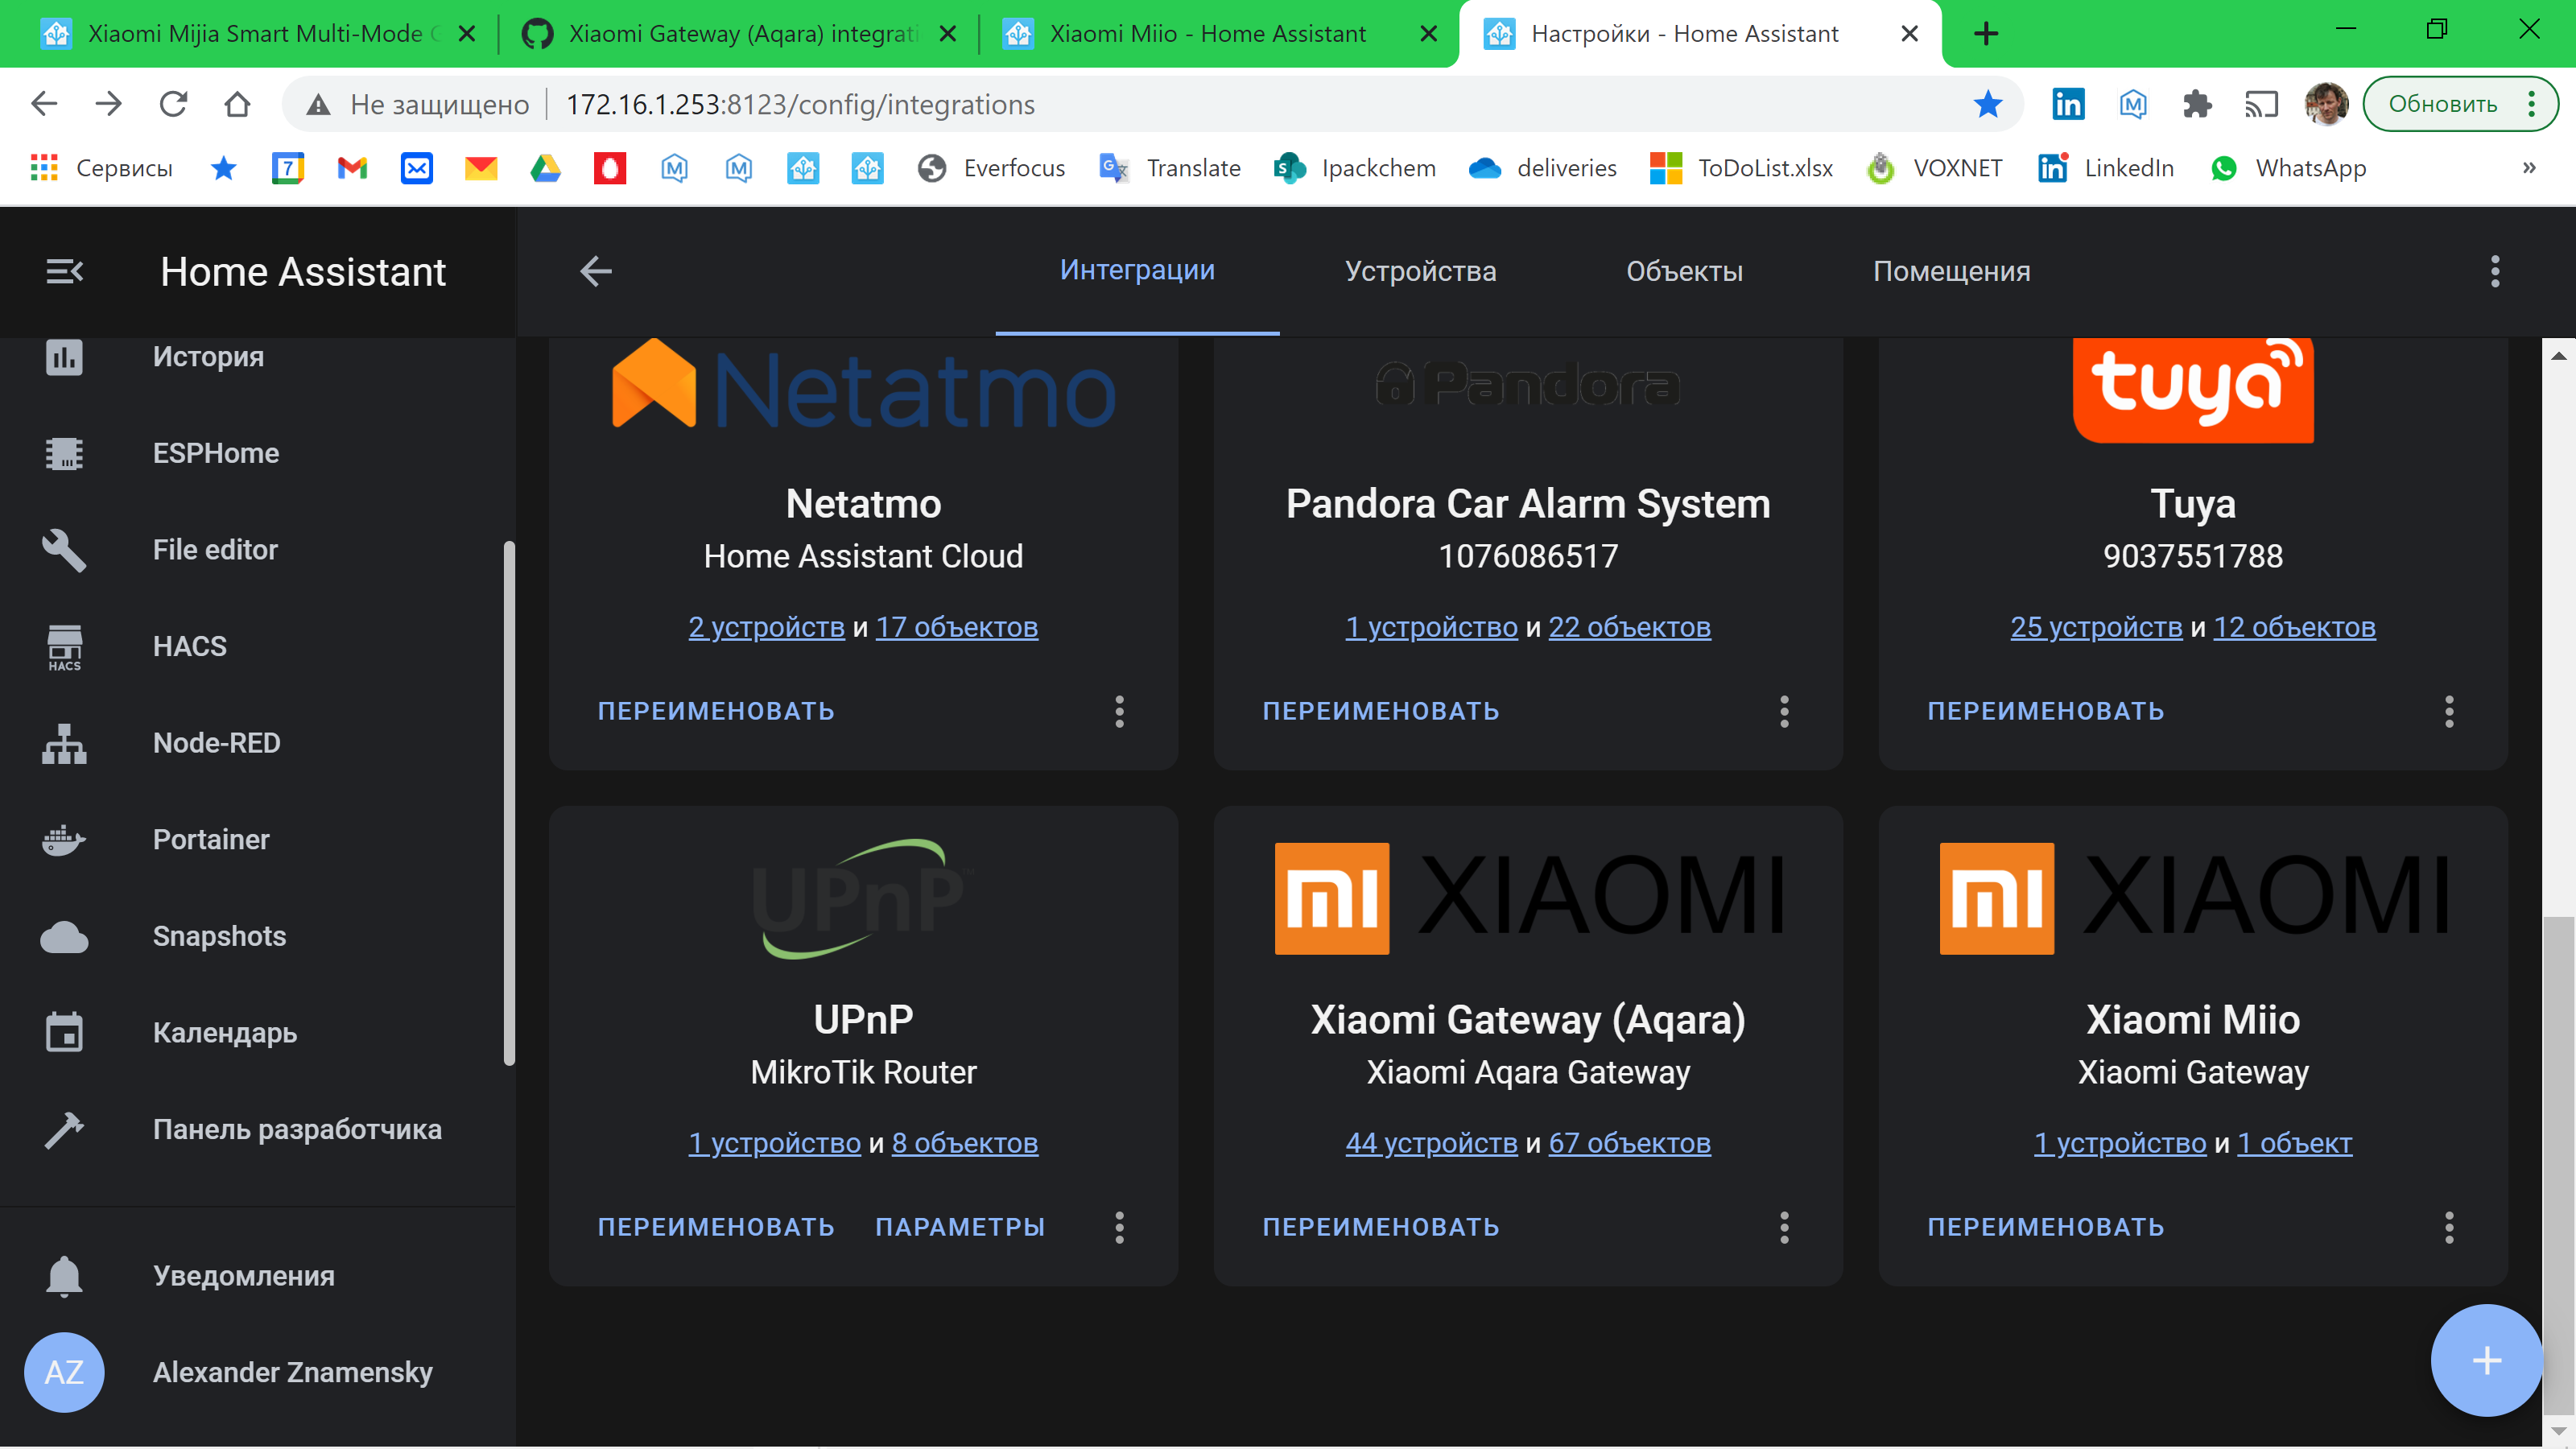
Task: Switch to the Объекты tab
Action: click(x=1683, y=271)
